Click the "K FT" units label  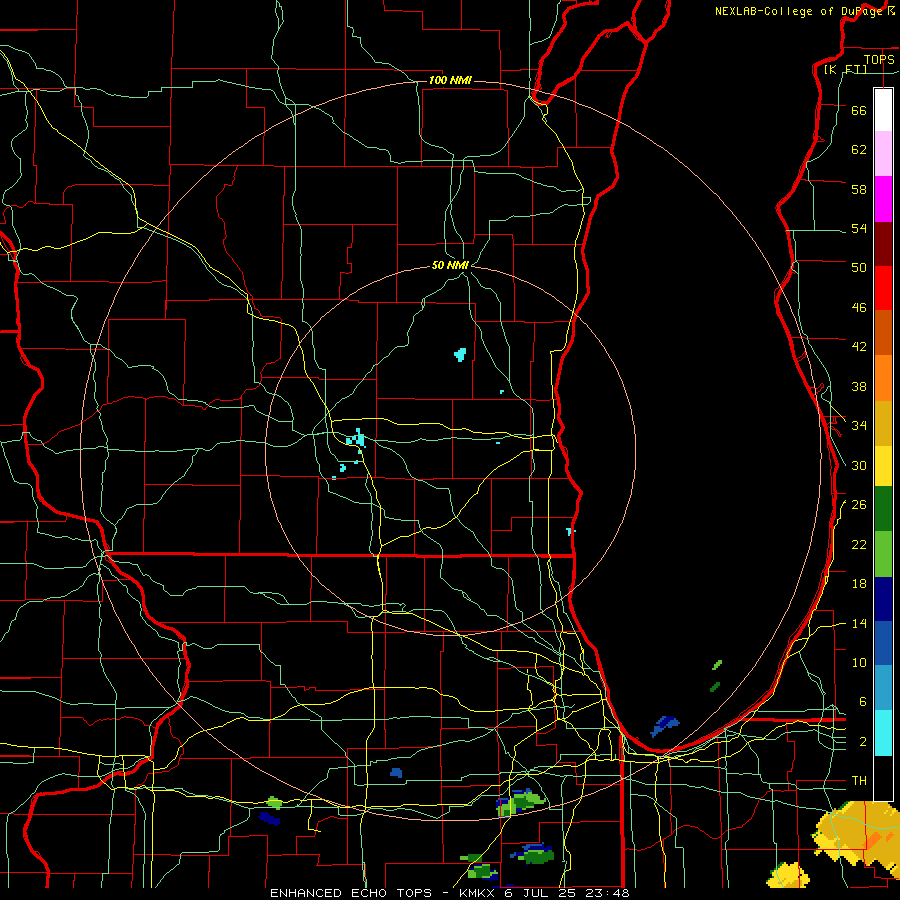(845, 70)
